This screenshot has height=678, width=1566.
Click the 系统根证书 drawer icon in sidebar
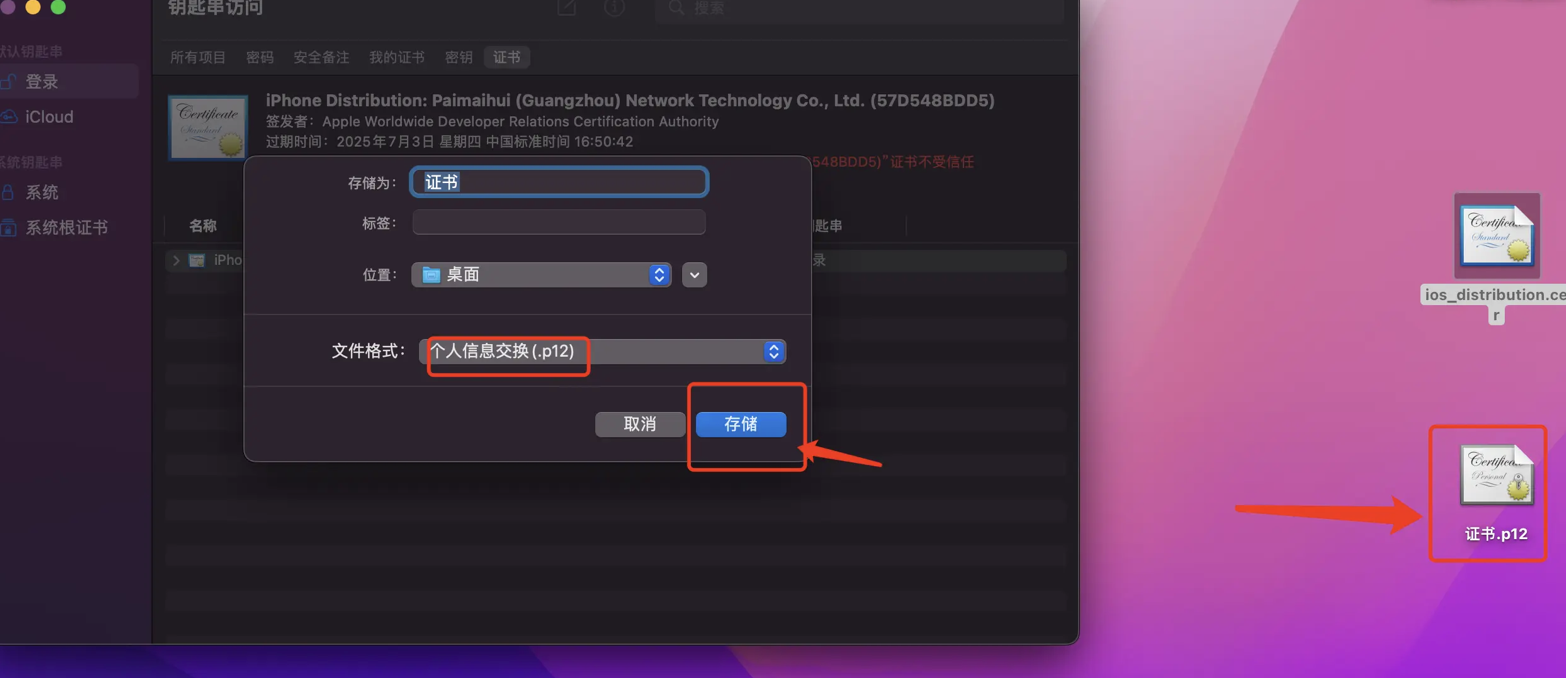coord(8,228)
